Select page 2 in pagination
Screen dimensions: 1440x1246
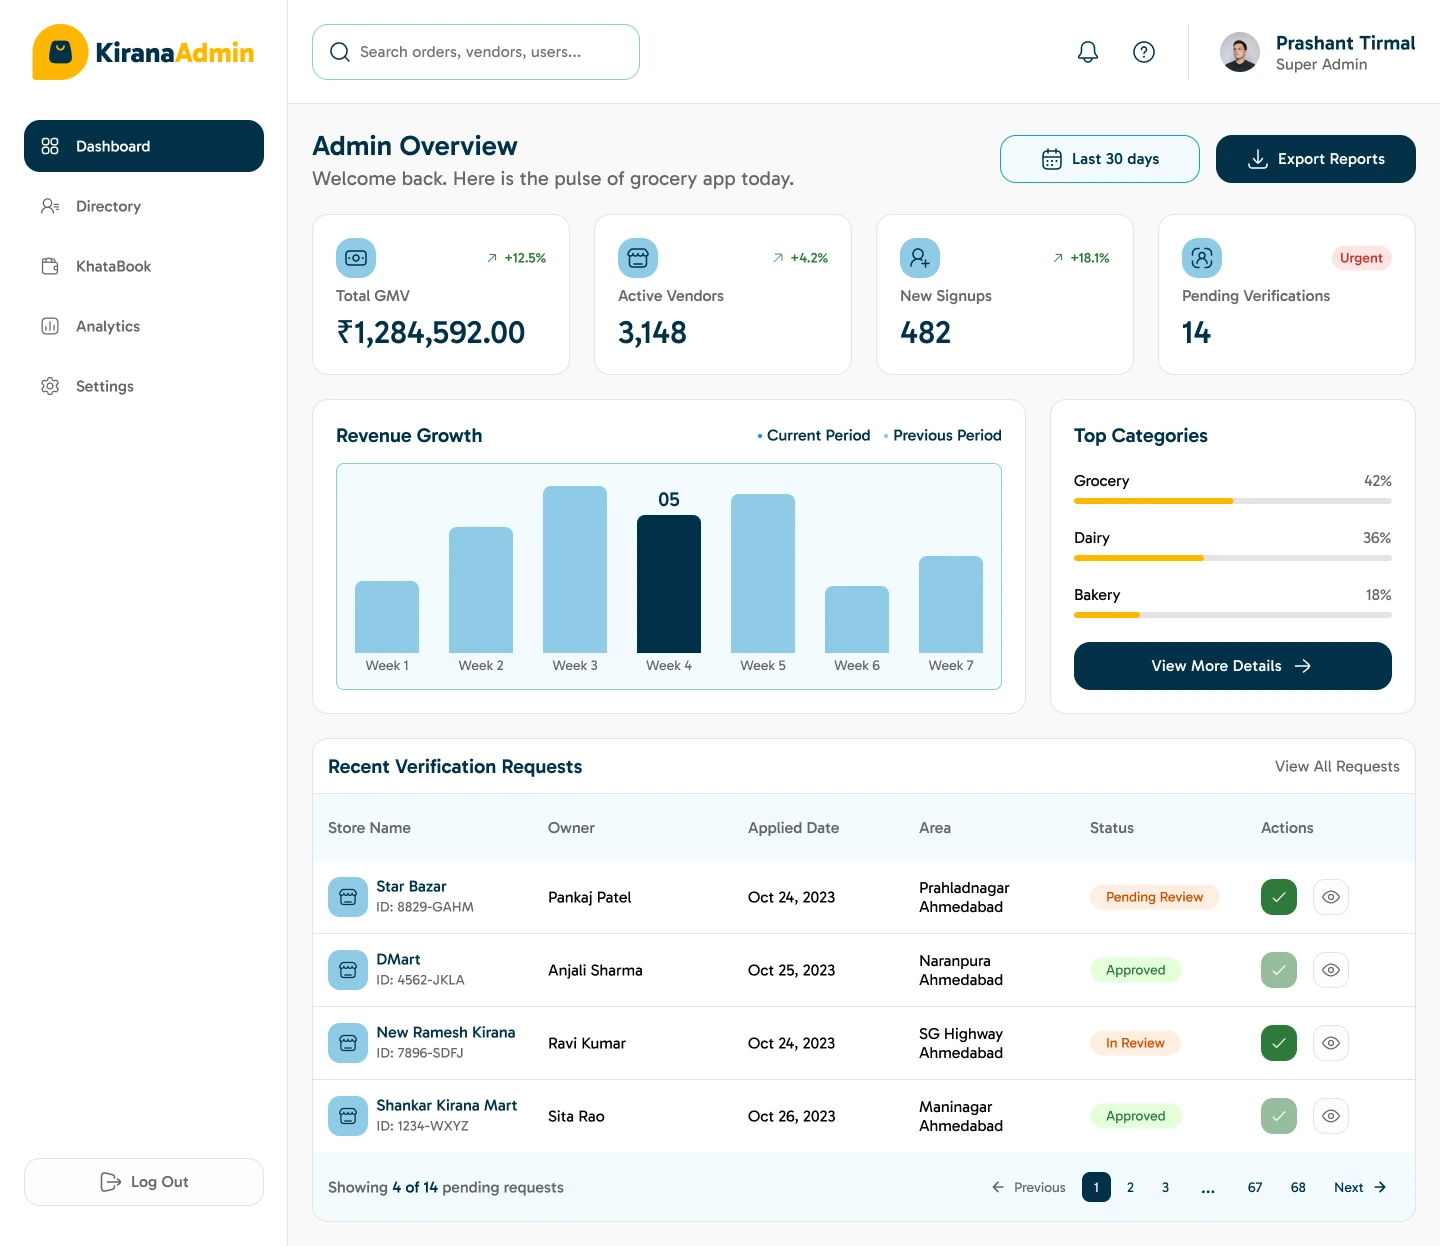point(1130,1187)
